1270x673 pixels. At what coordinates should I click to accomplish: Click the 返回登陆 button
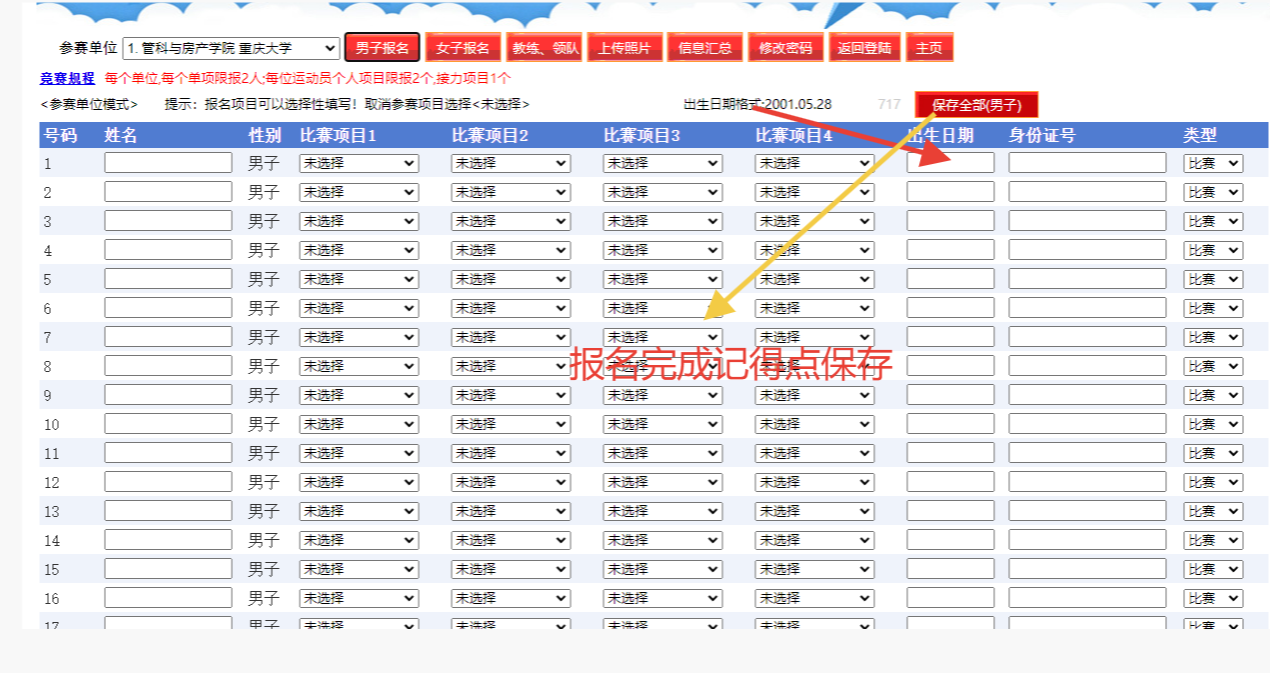coord(865,48)
